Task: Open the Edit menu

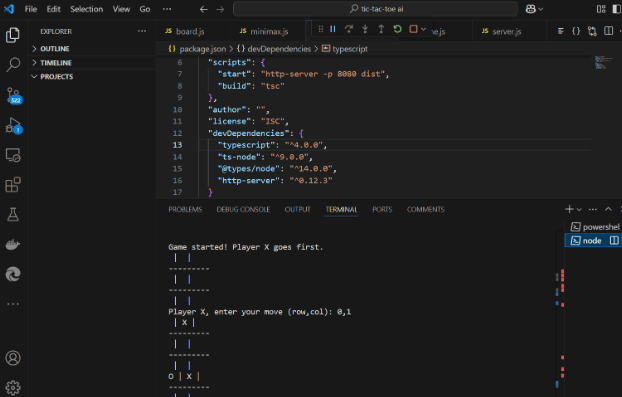Action: click(54, 9)
